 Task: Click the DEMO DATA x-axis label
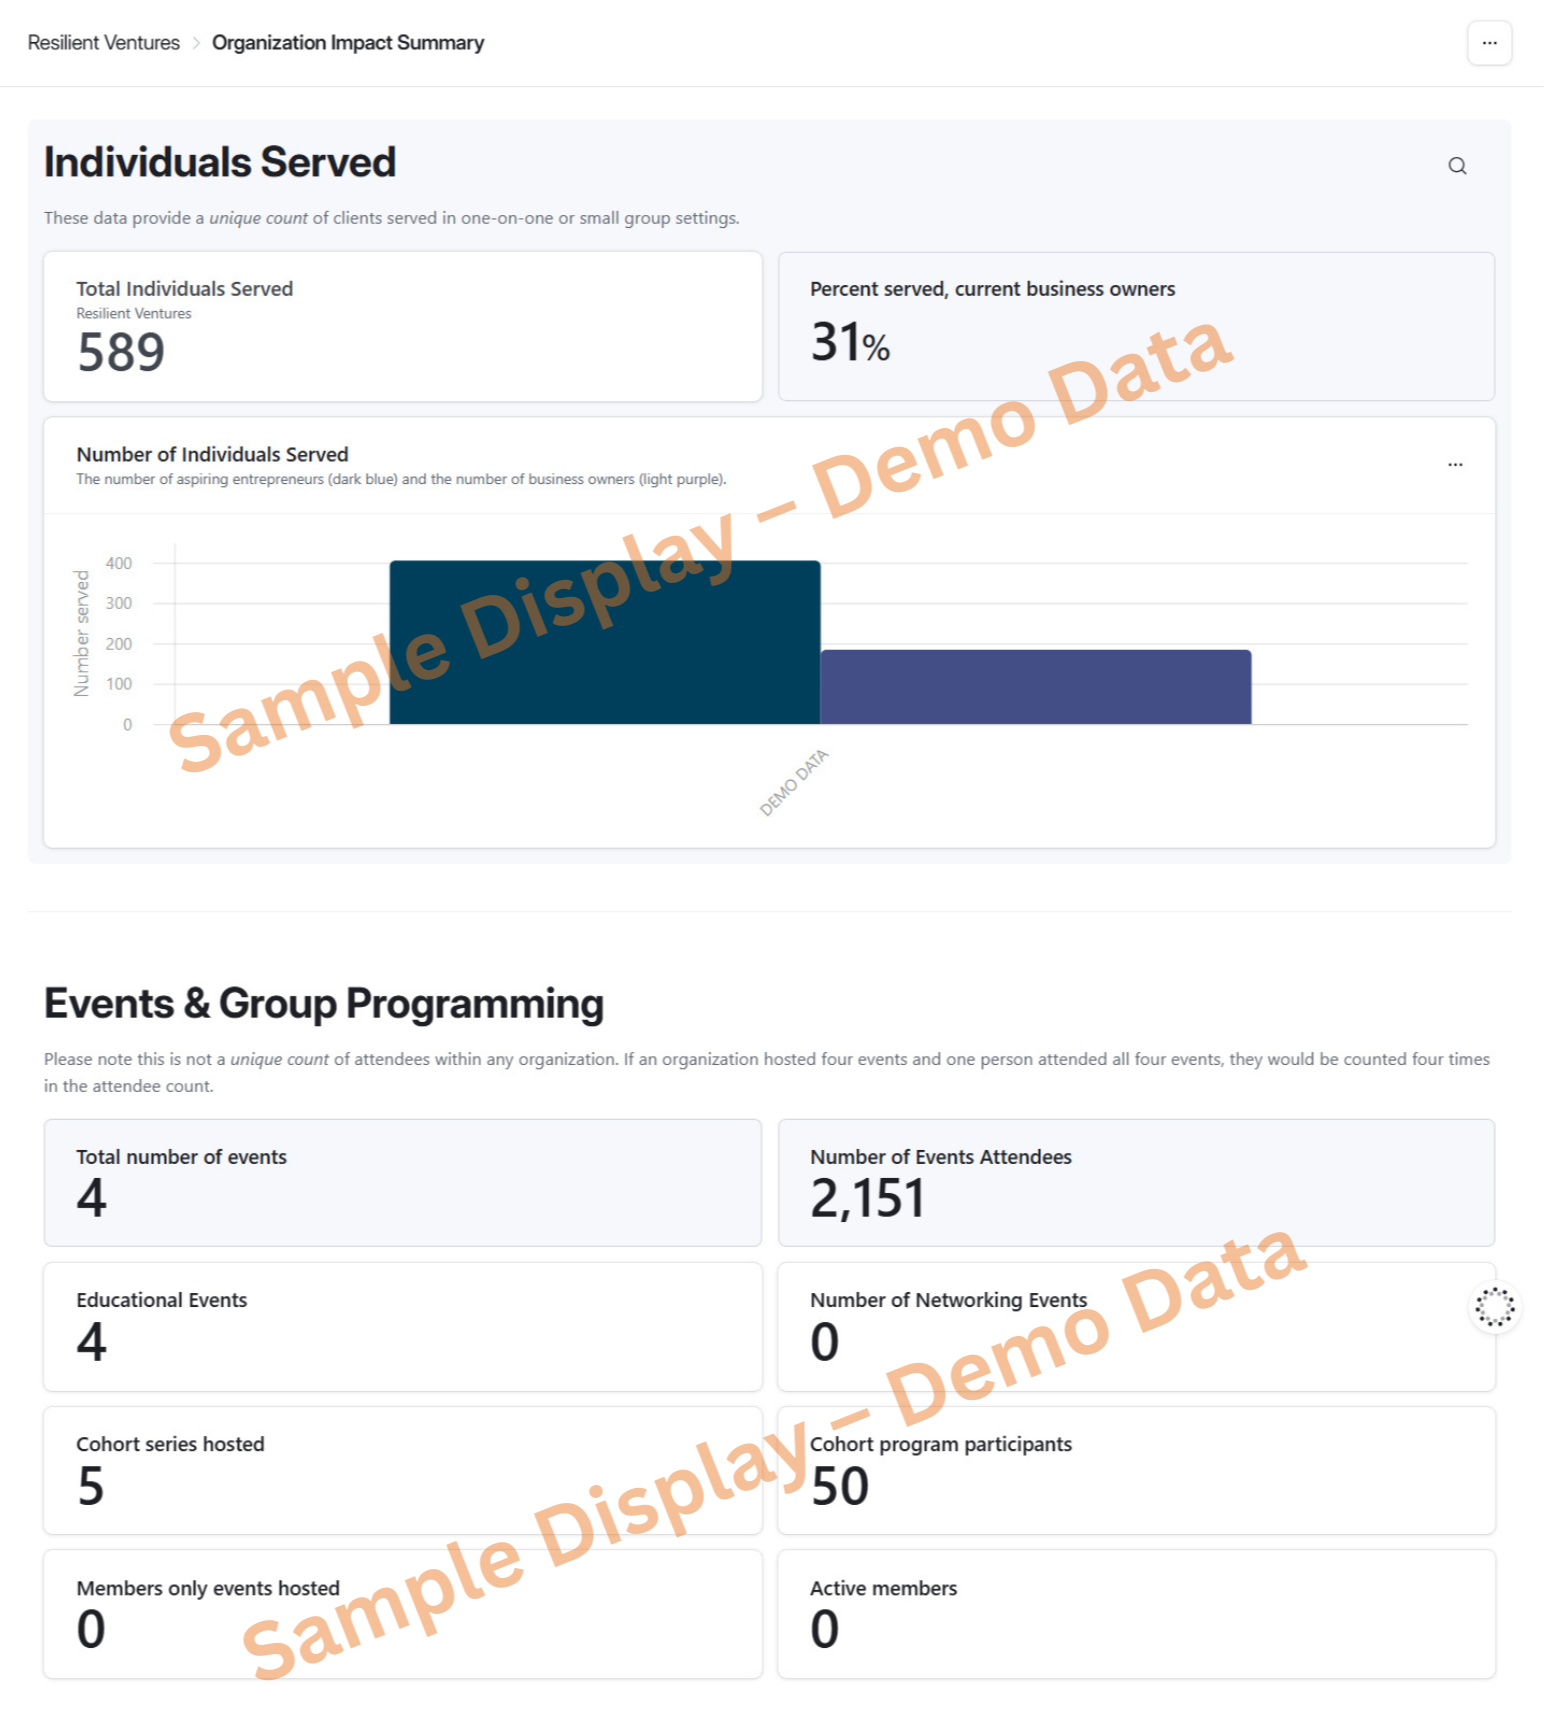pos(794,782)
